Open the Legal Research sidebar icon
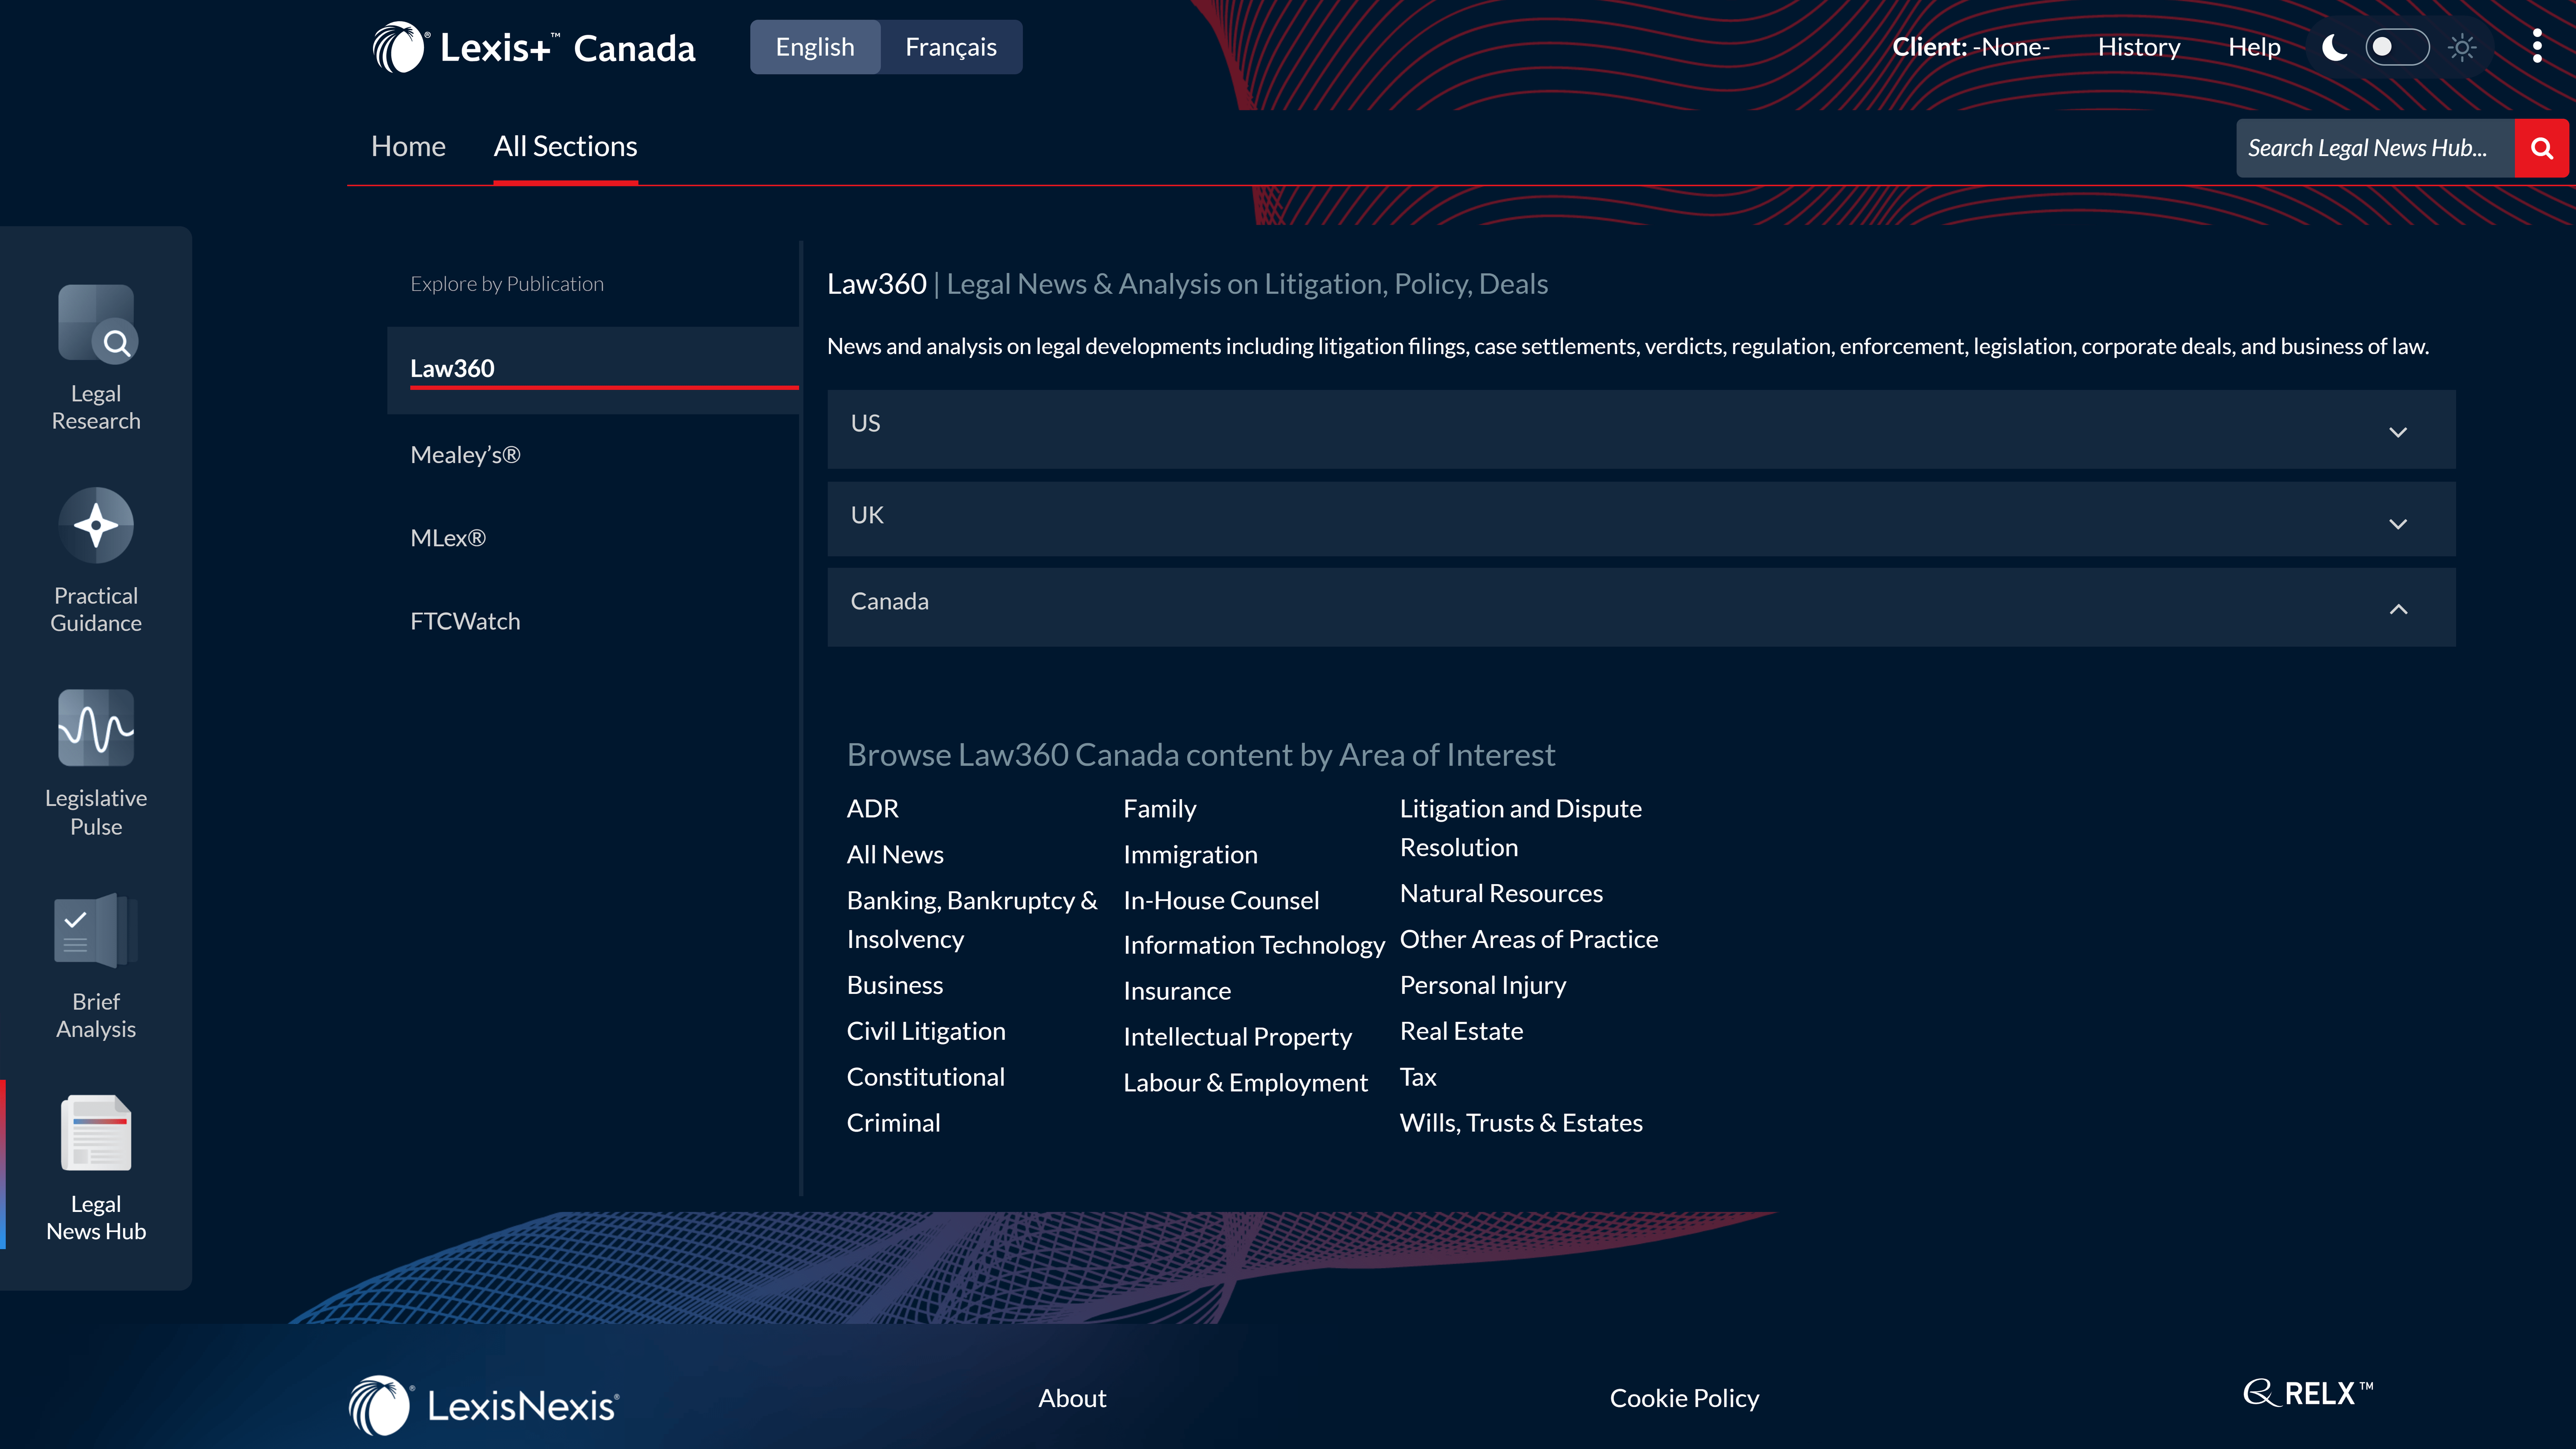Viewport: 2576px width, 1449px height. tap(96, 323)
